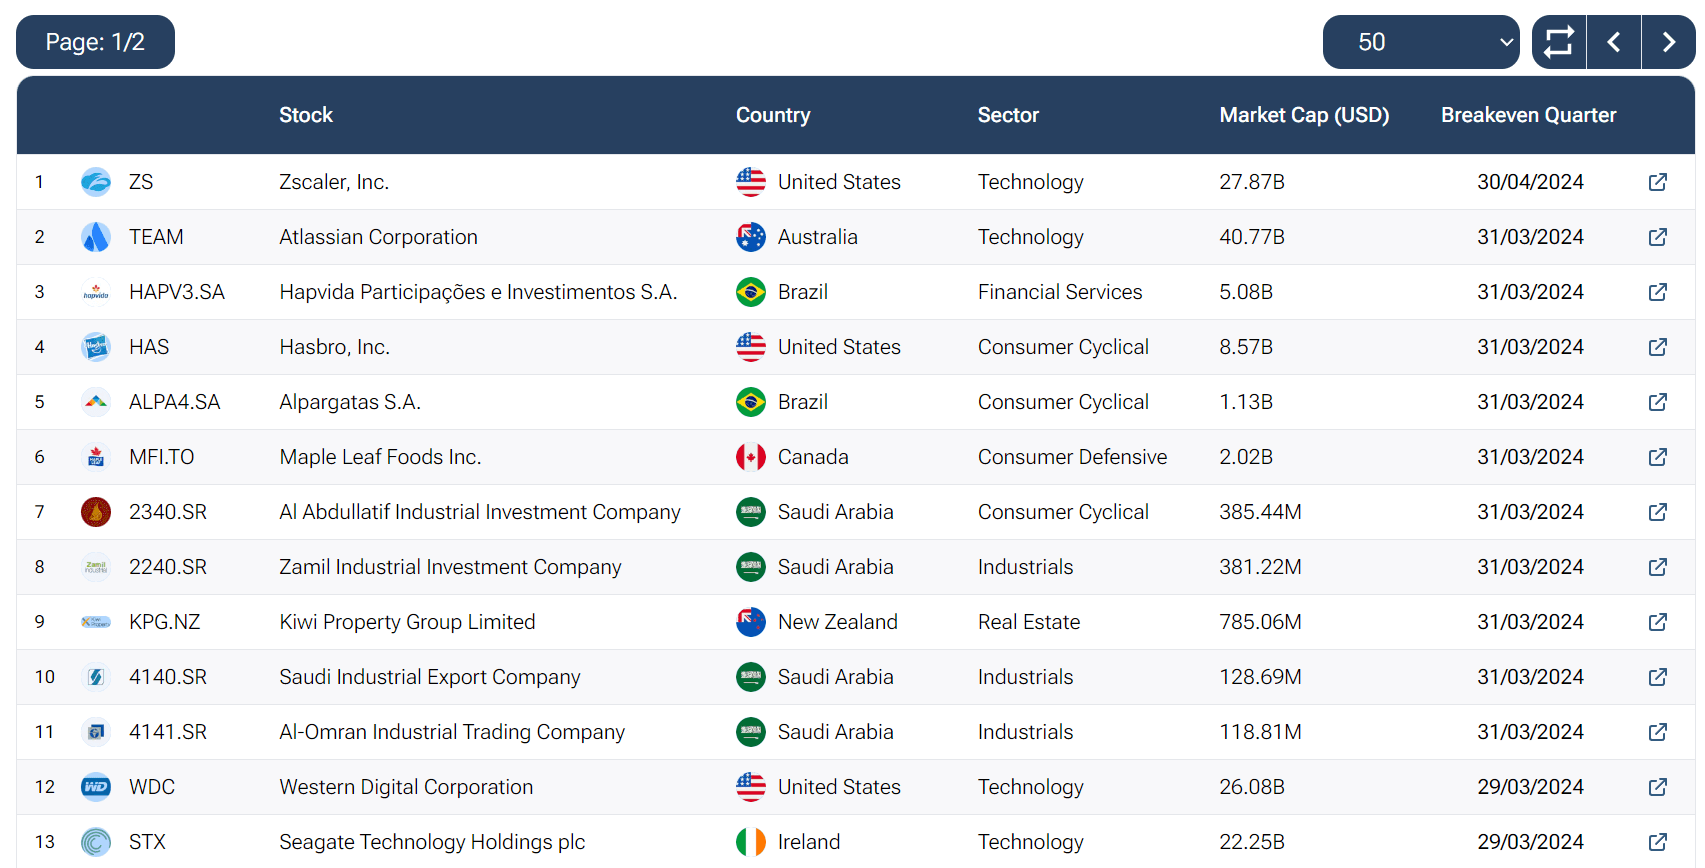Click market cap value 128.69M
Viewport: 1705px width, 868px height.
pyautogui.click(x=1260, y=677)
